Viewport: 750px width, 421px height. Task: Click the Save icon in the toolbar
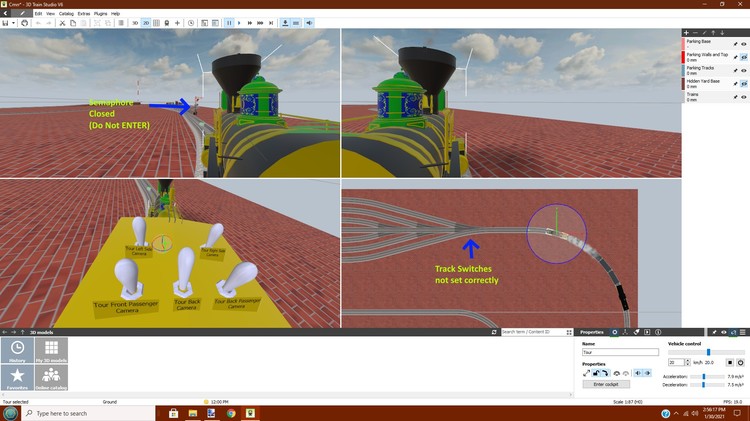click(5, 23)
